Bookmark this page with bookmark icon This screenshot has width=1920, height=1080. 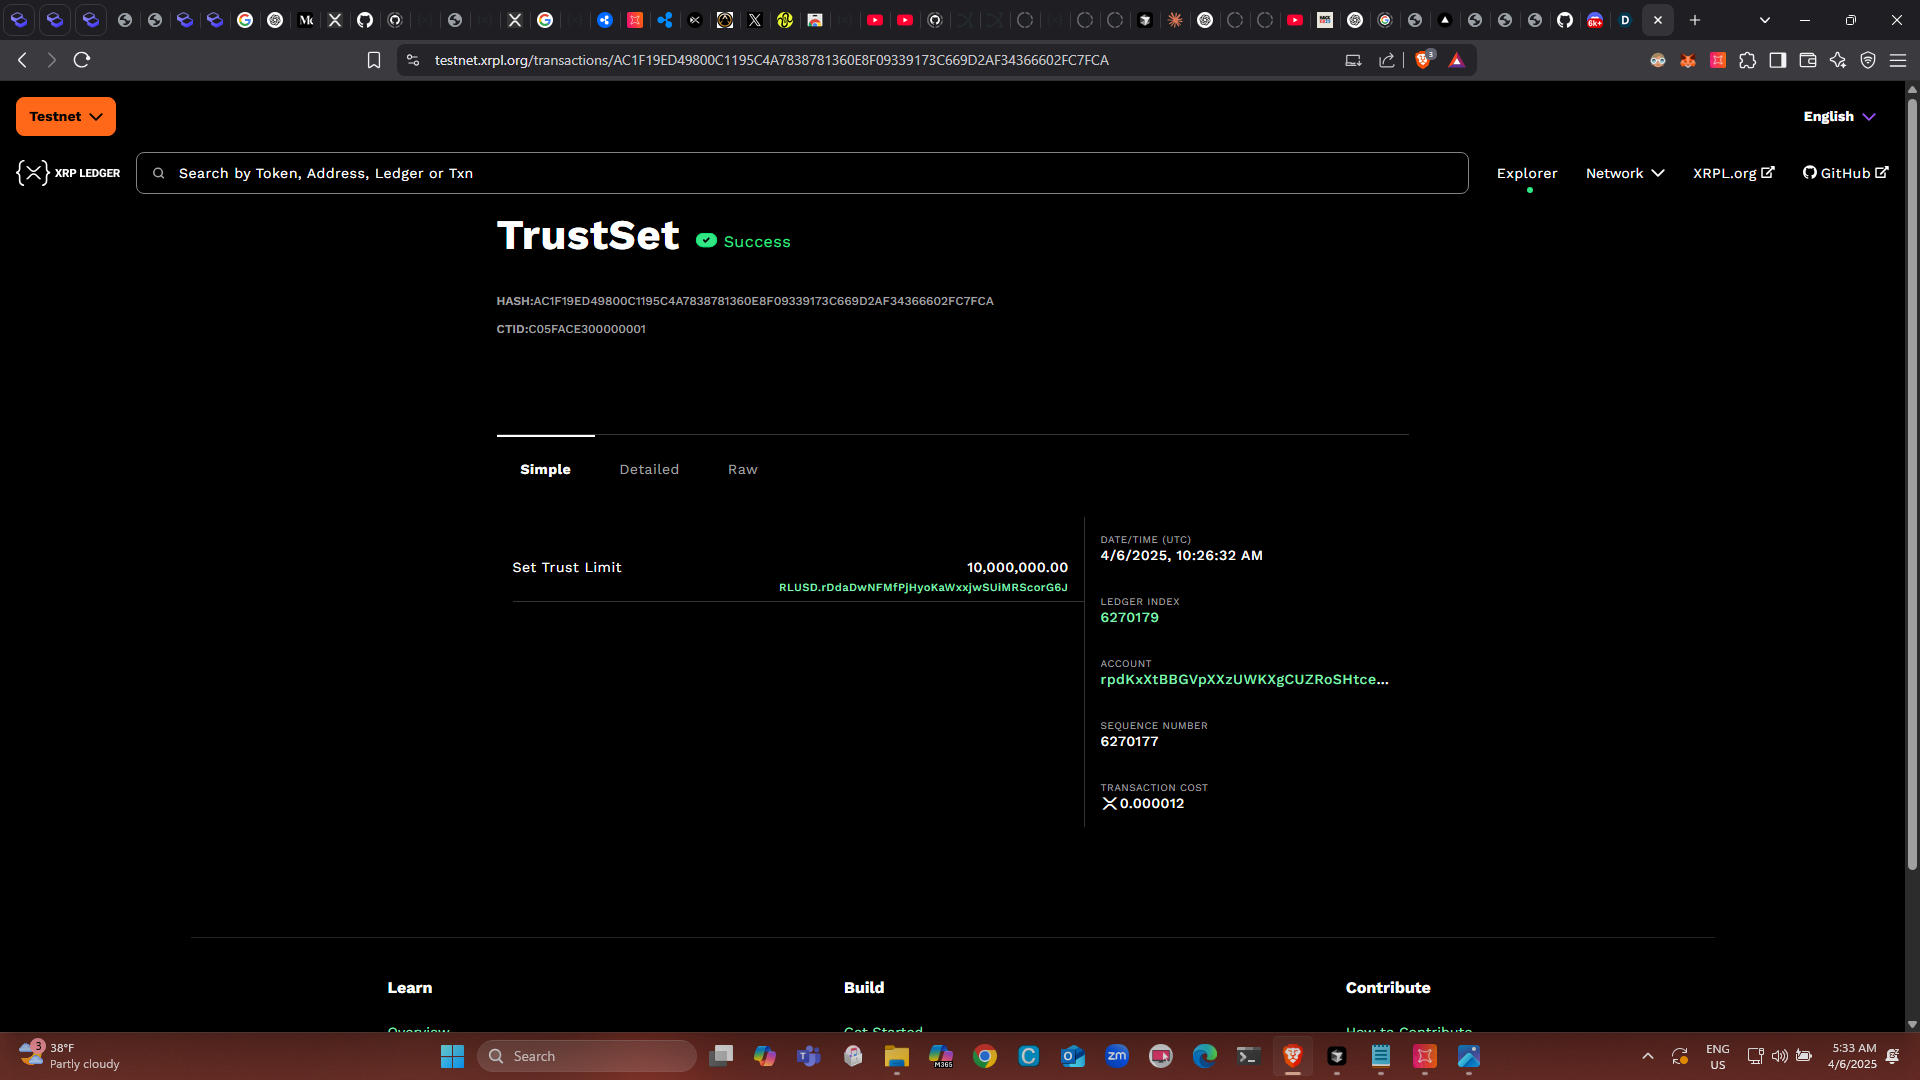click(374, 60)
